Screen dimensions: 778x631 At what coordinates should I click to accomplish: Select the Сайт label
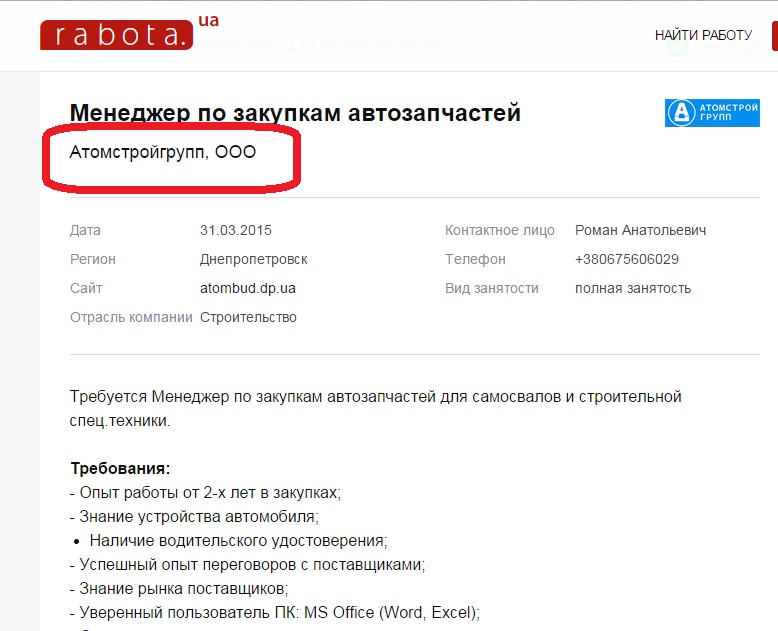point(86,288)
